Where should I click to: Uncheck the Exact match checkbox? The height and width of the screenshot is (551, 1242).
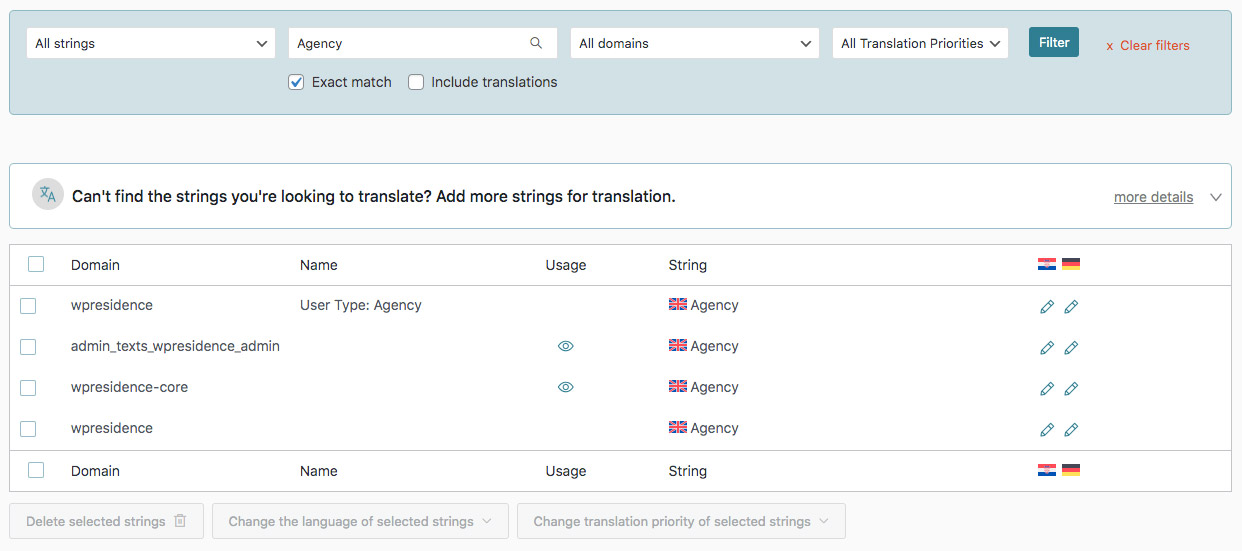(x=296, y=82)
